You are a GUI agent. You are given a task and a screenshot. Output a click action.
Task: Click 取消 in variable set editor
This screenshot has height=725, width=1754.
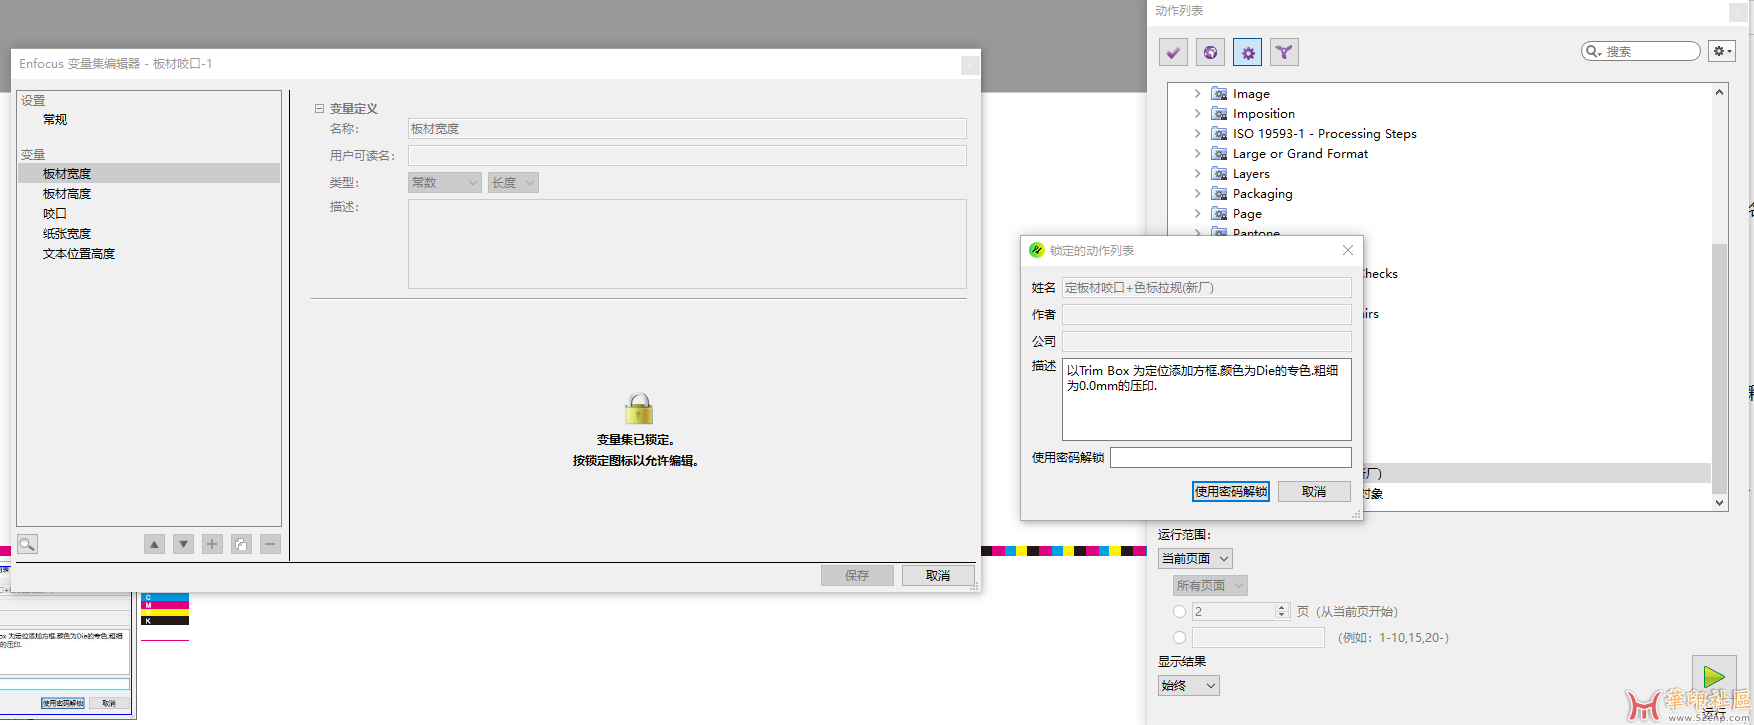(938, 575)
